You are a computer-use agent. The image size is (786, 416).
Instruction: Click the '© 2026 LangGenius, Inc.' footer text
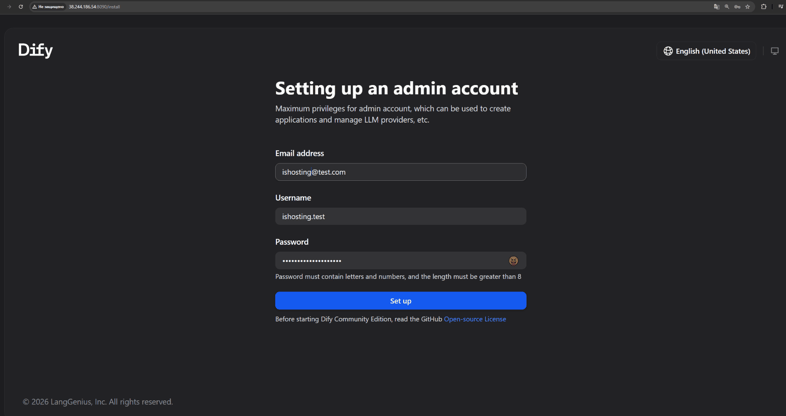98,402
